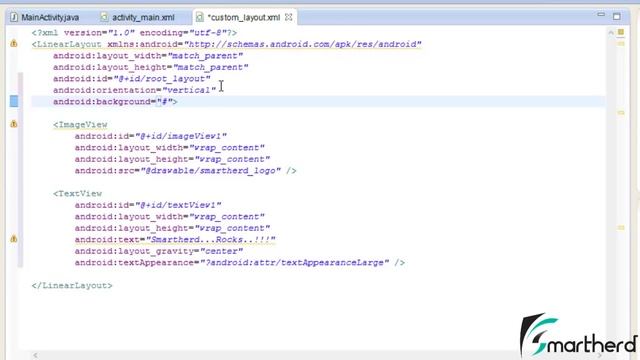Viewport: 640px width, 360px height.
Task: Click the android:src smartherd_logo line
Action: (185, 171)
